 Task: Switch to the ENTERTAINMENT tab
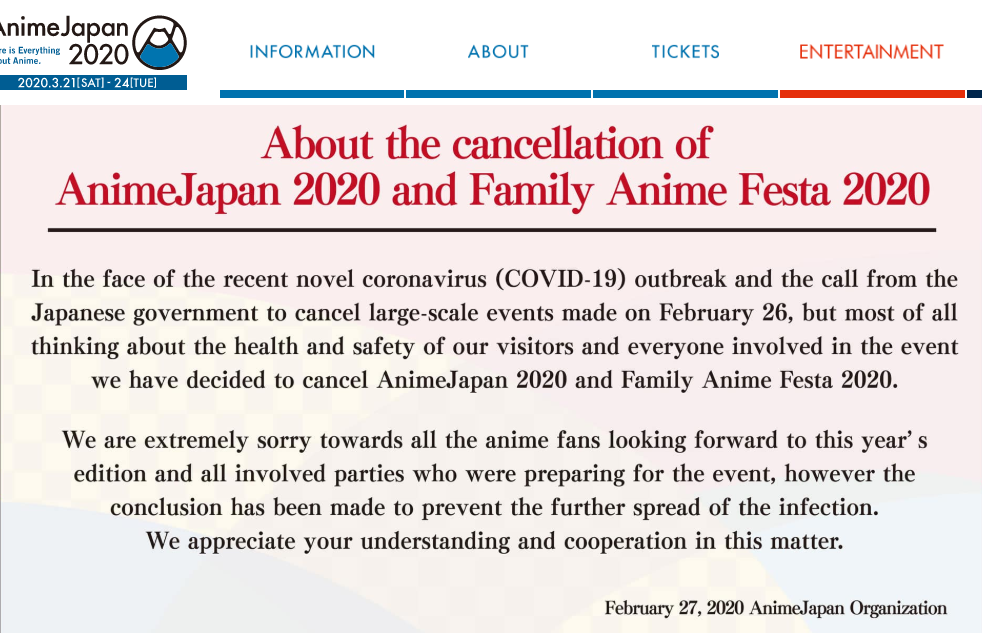click(871, 51)
